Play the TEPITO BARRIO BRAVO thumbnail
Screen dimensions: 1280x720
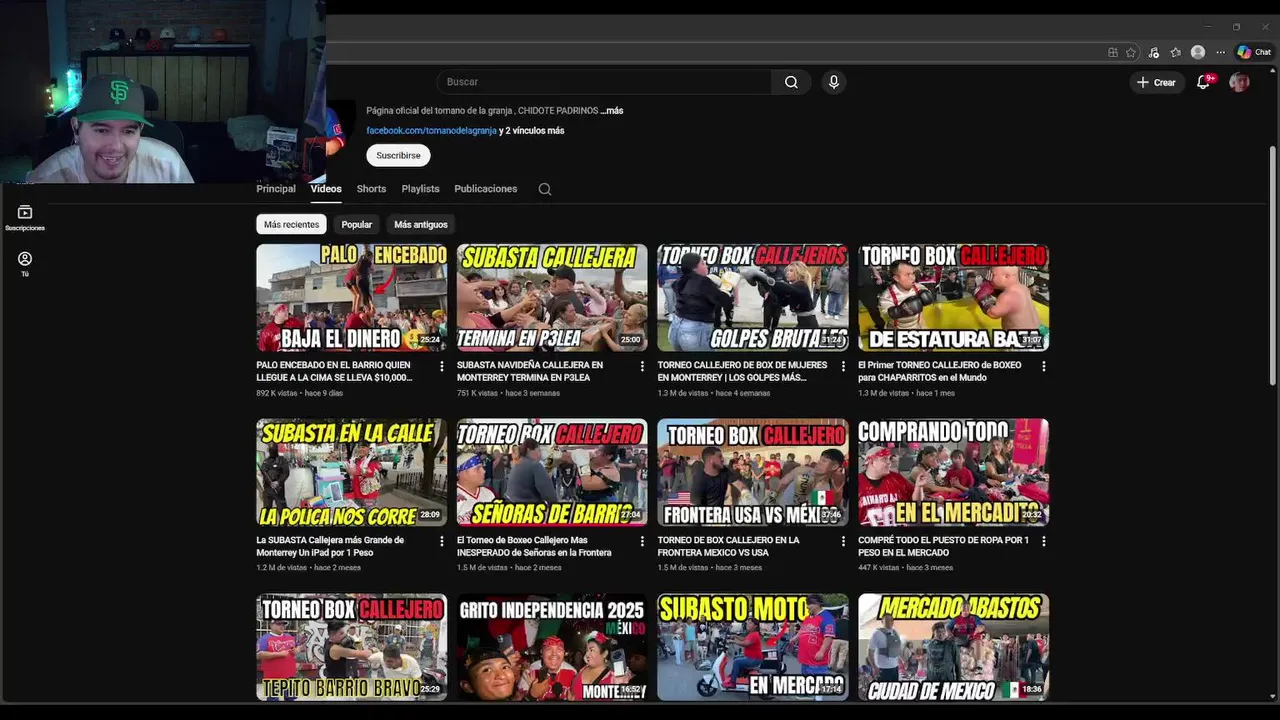click(352, 647)
